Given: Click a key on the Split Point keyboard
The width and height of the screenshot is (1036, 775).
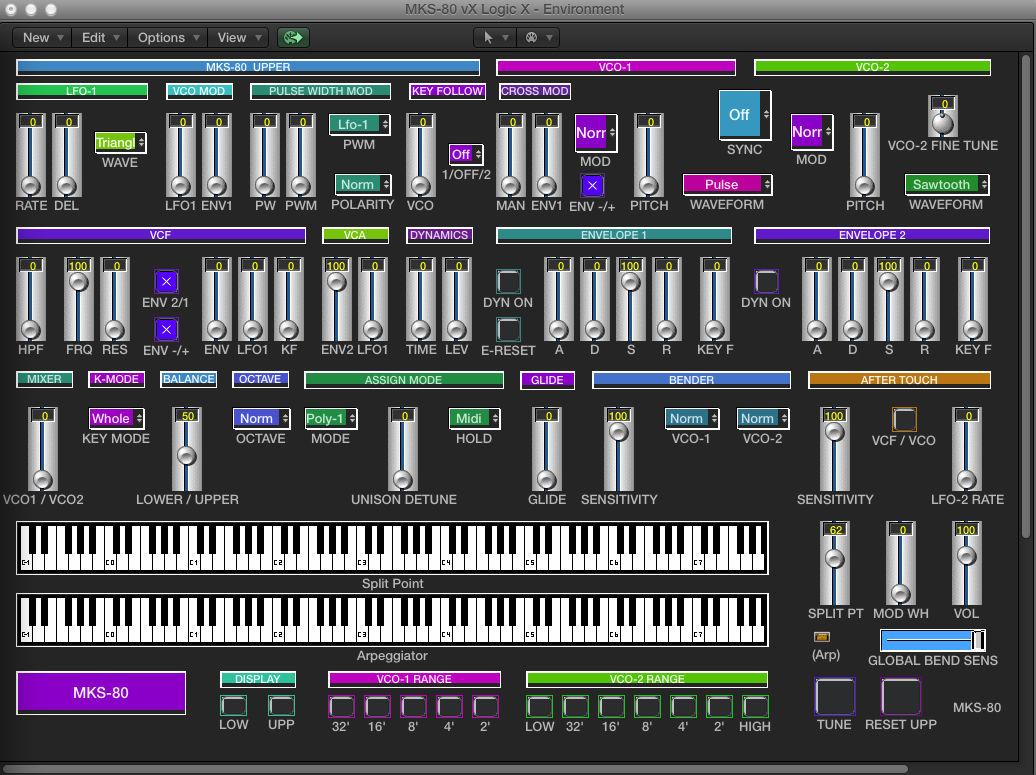Looking at the screenshot, I should coord(390,560).
